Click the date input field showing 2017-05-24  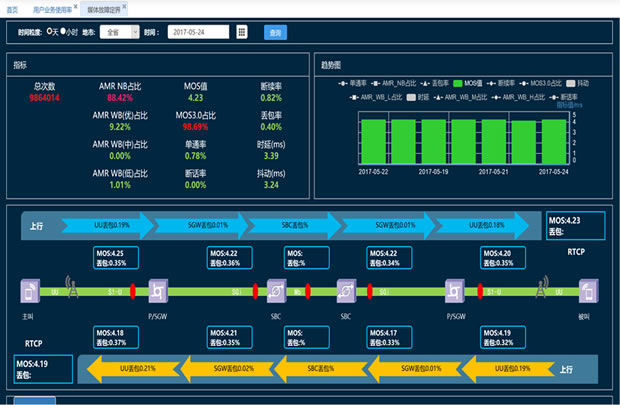click(x=198, y=32)
